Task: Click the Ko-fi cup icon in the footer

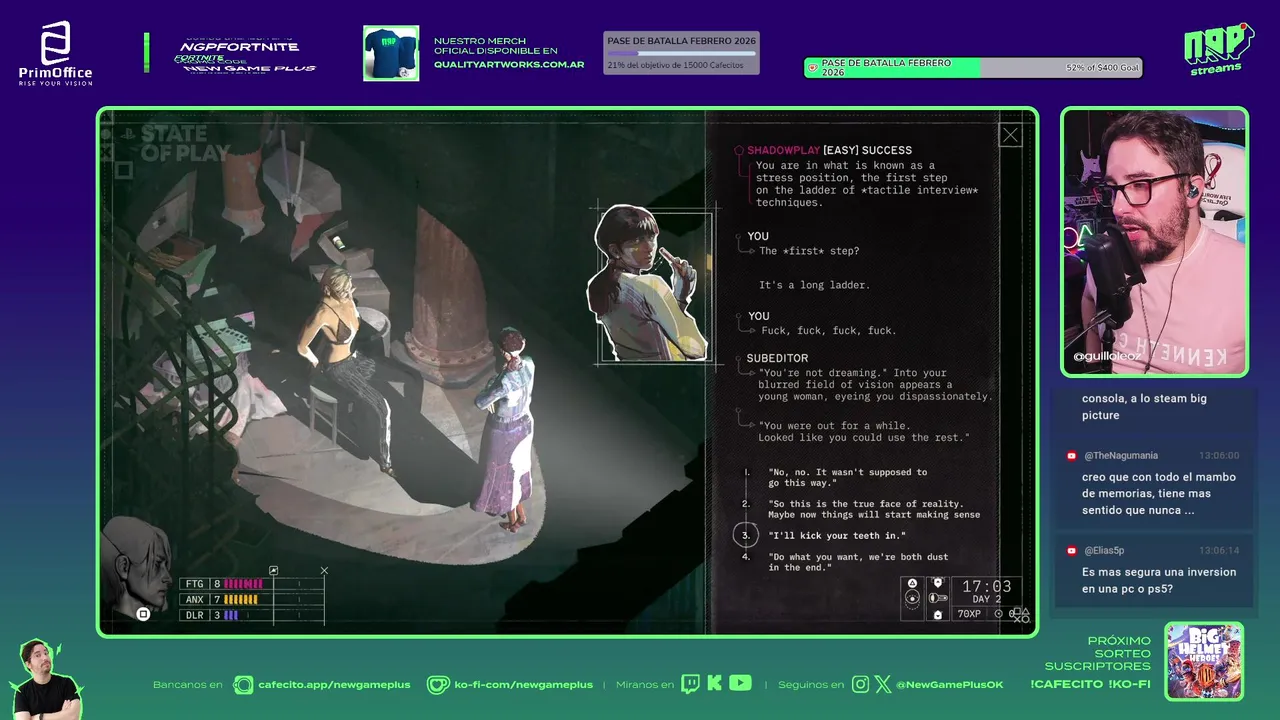Action: 438,685
